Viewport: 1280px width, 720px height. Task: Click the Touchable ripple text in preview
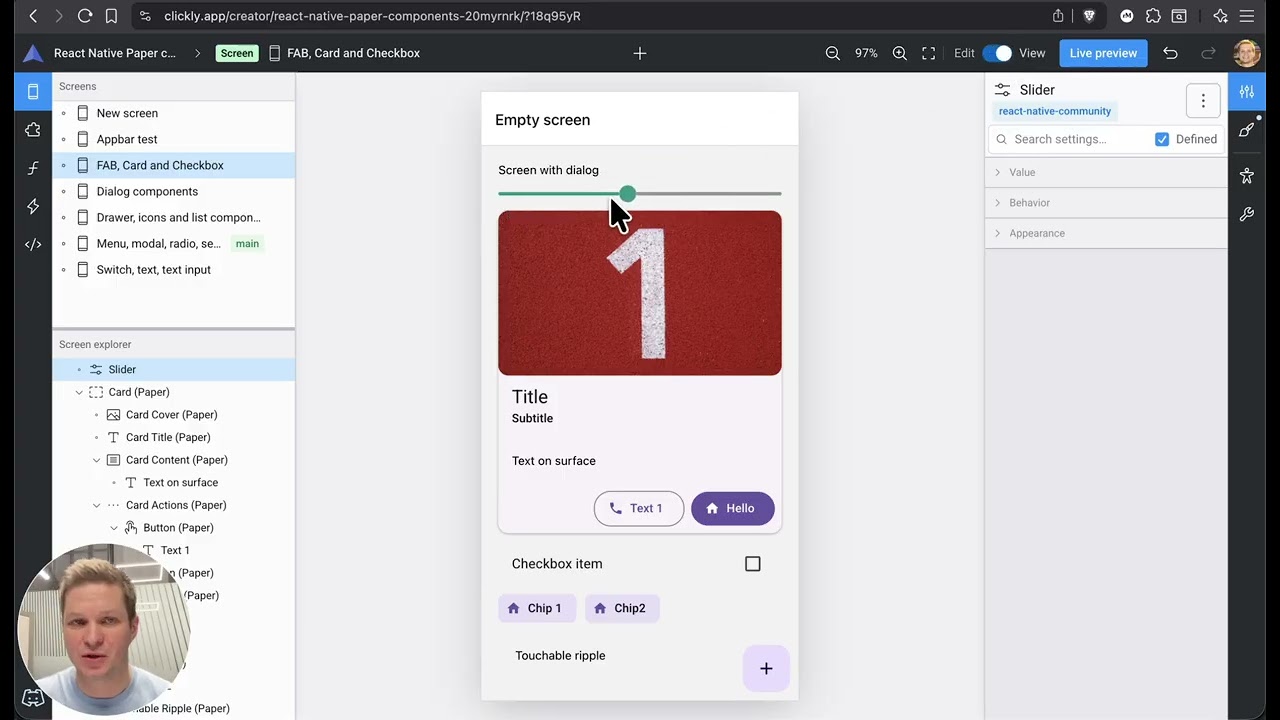(560, 656)
